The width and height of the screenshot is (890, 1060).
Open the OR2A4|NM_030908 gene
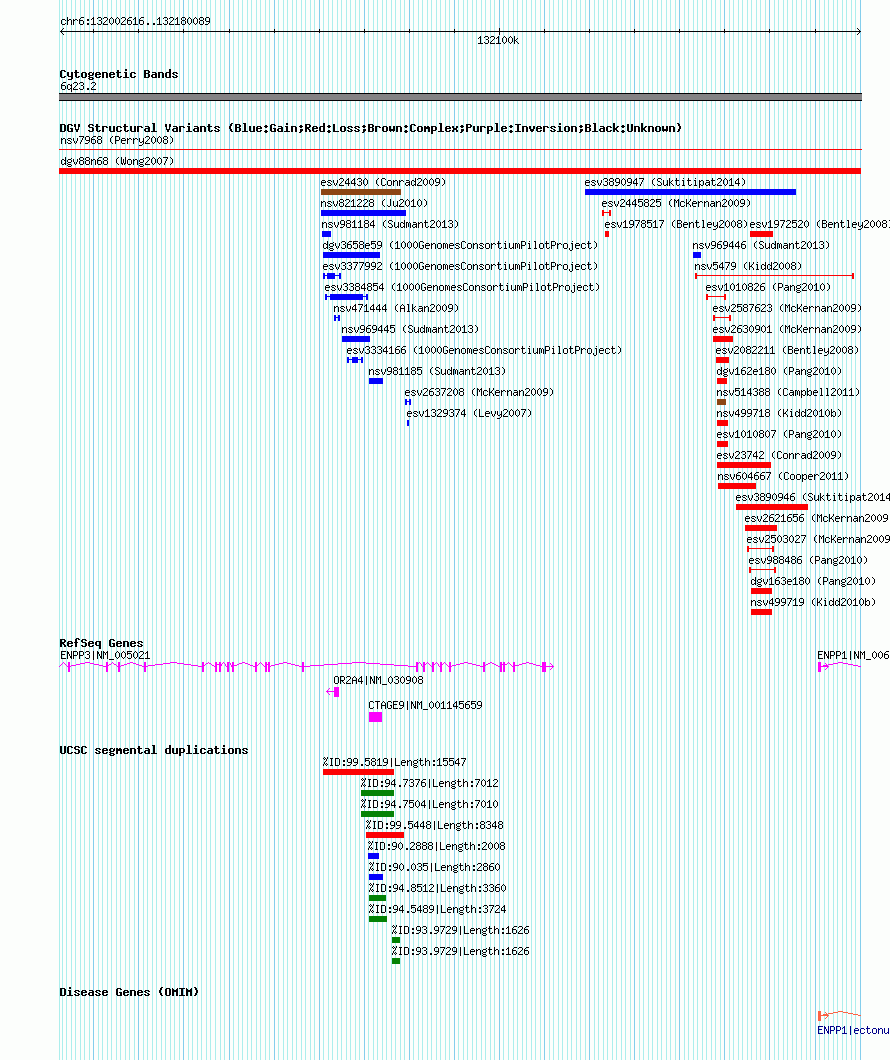coord(378,681)
